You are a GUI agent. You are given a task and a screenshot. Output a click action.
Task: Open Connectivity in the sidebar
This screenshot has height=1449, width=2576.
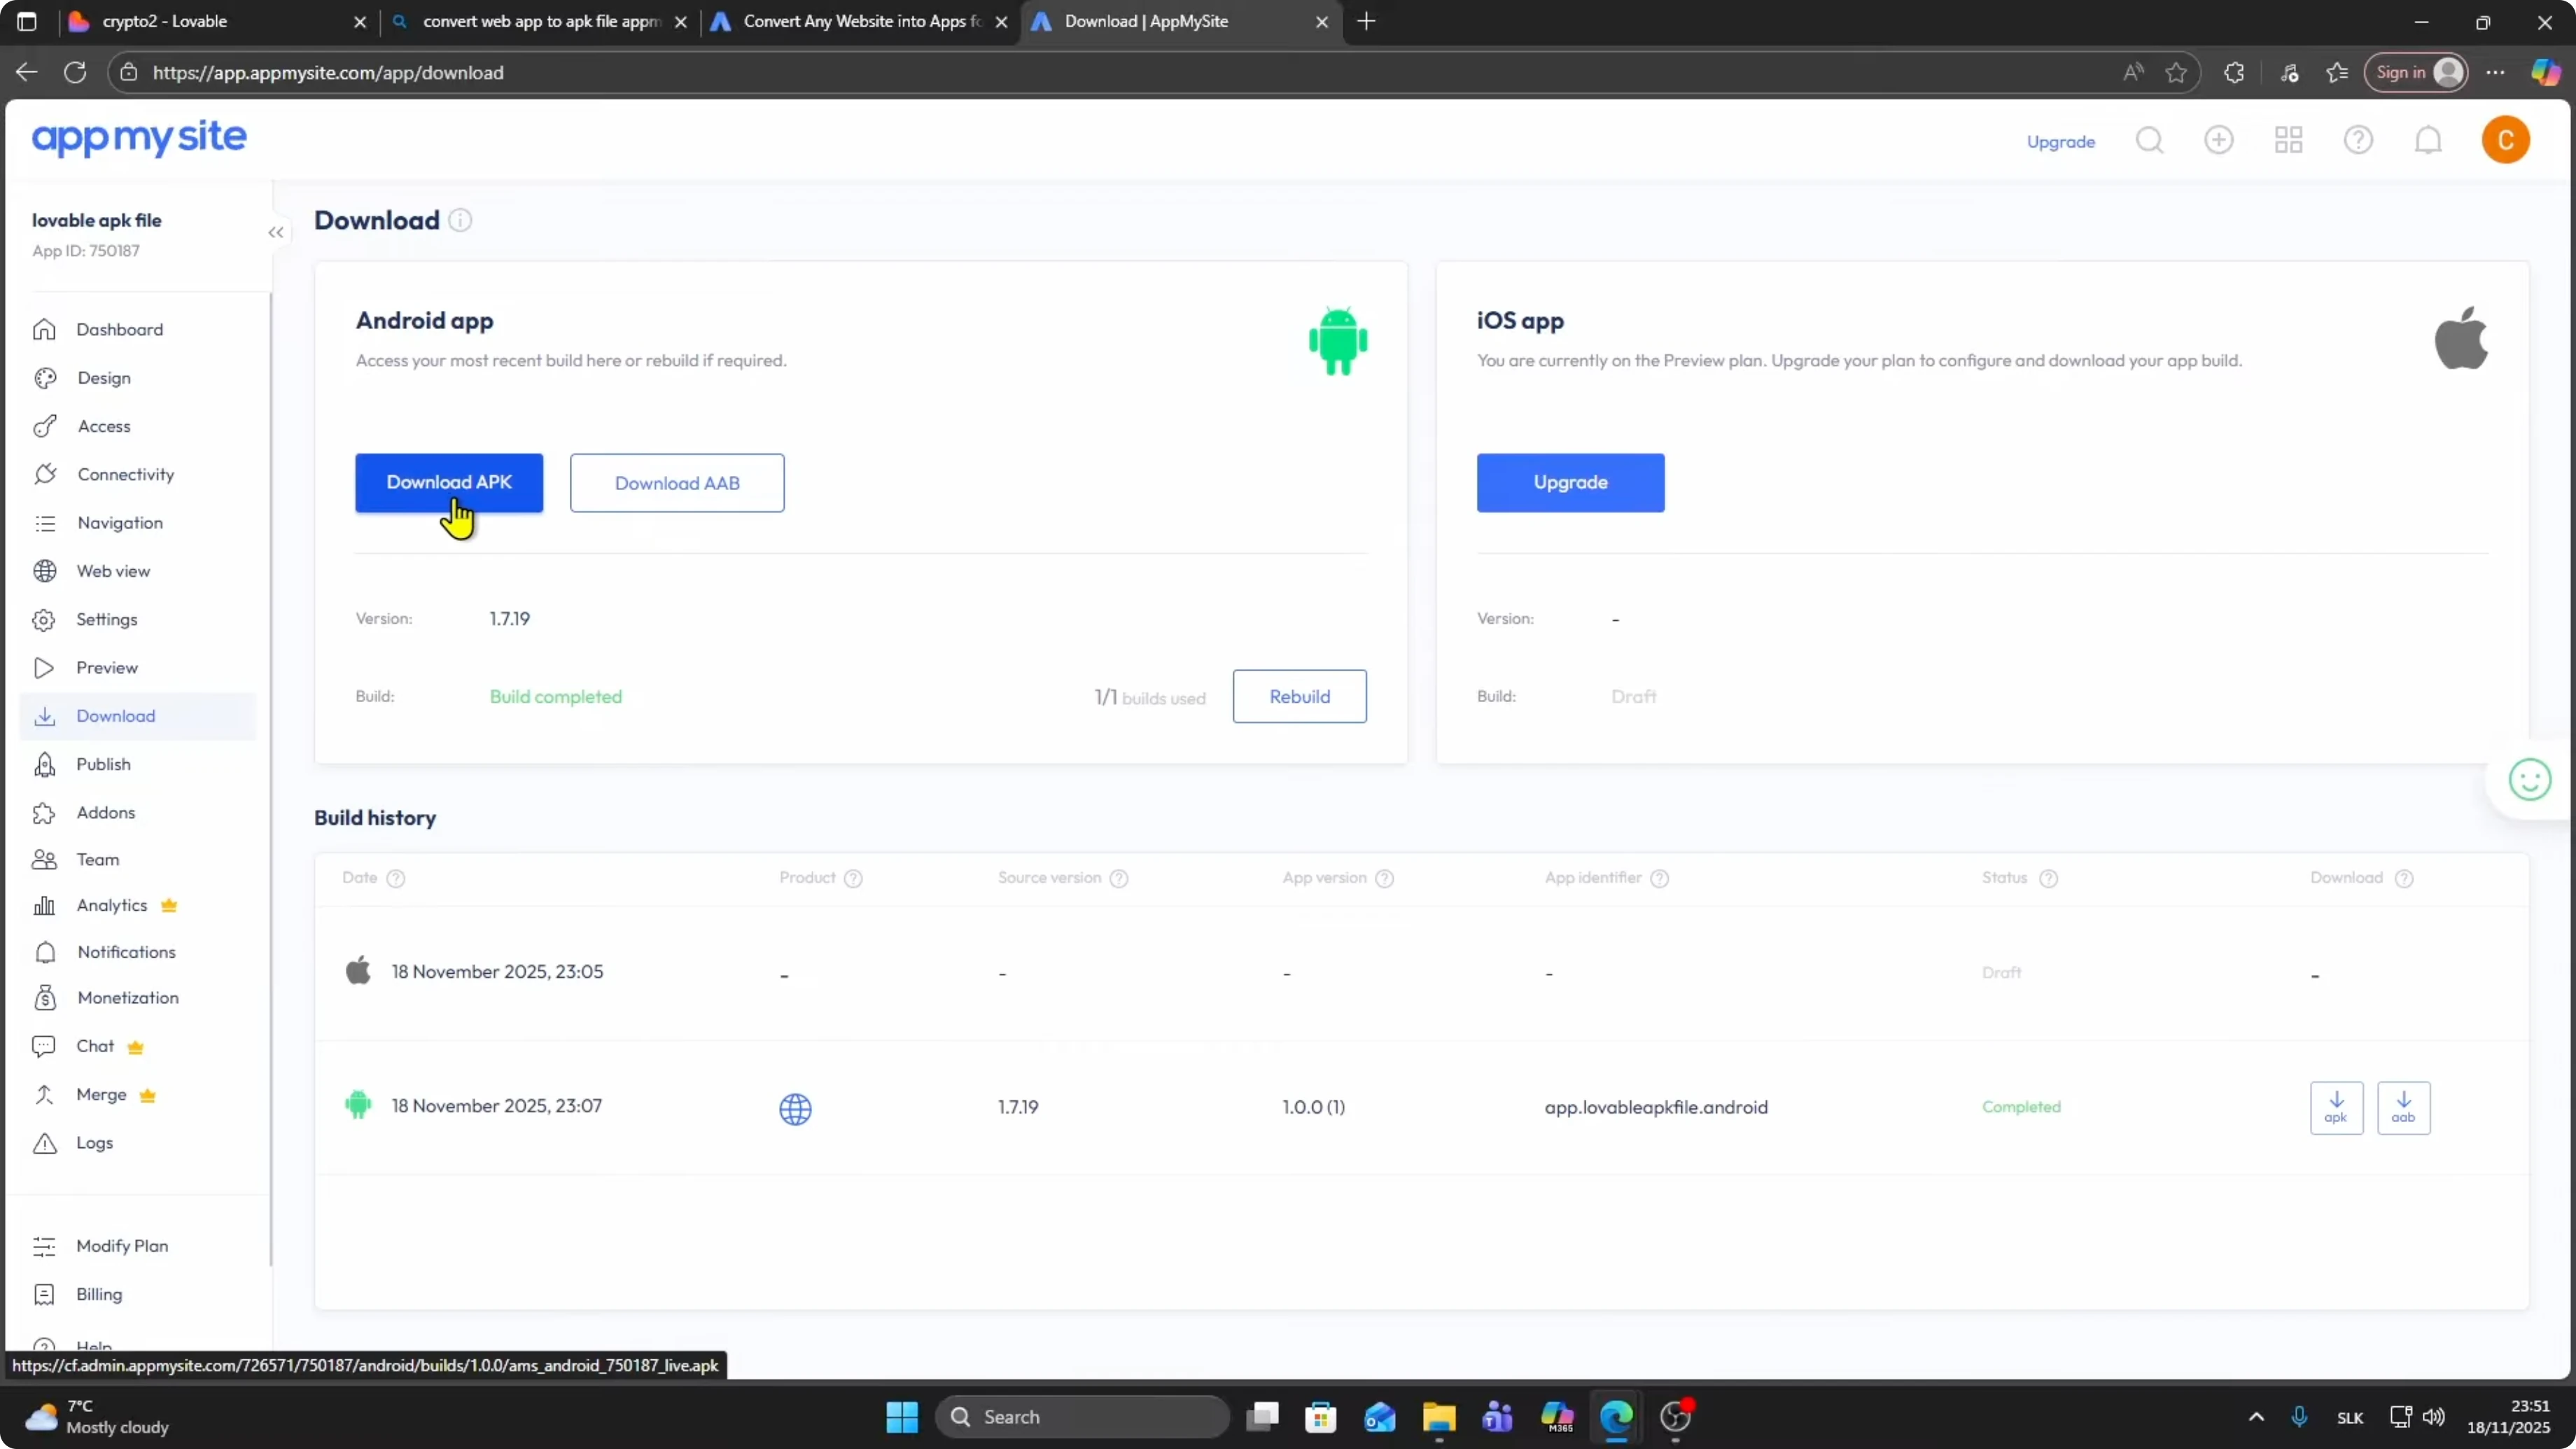click(138, 474)
